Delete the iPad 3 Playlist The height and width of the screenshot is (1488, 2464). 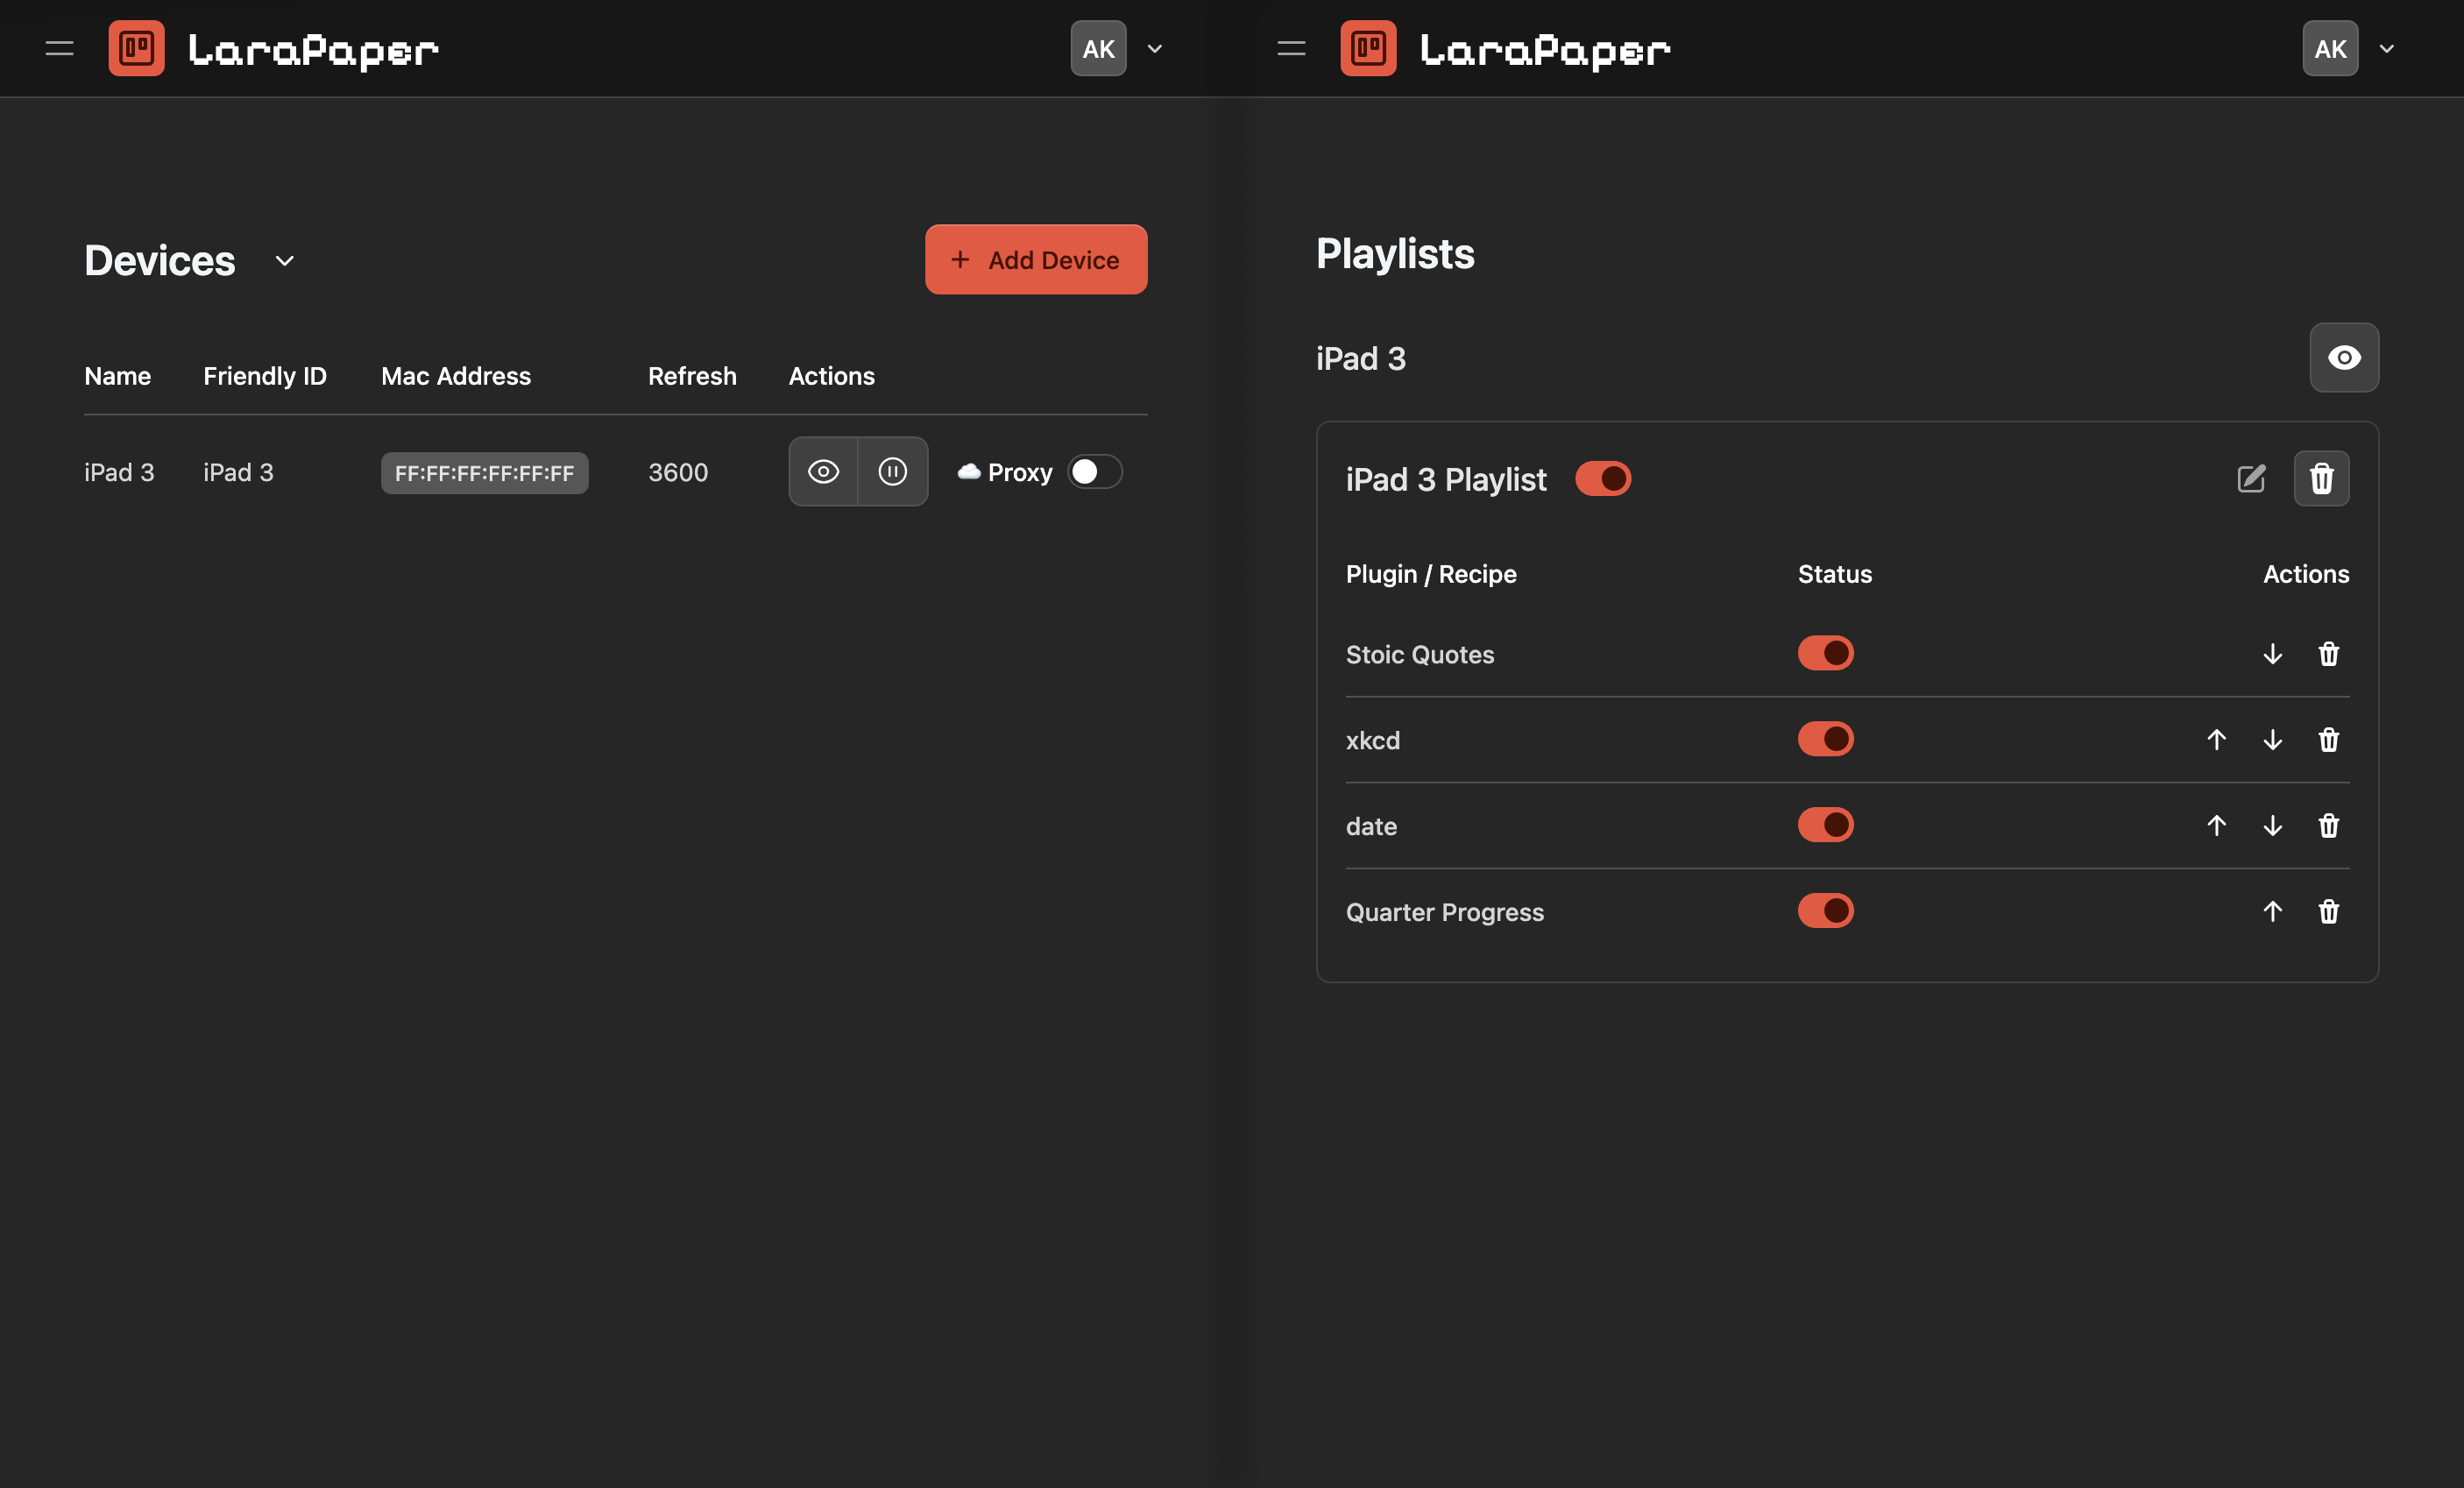(x=2322, y=479)
